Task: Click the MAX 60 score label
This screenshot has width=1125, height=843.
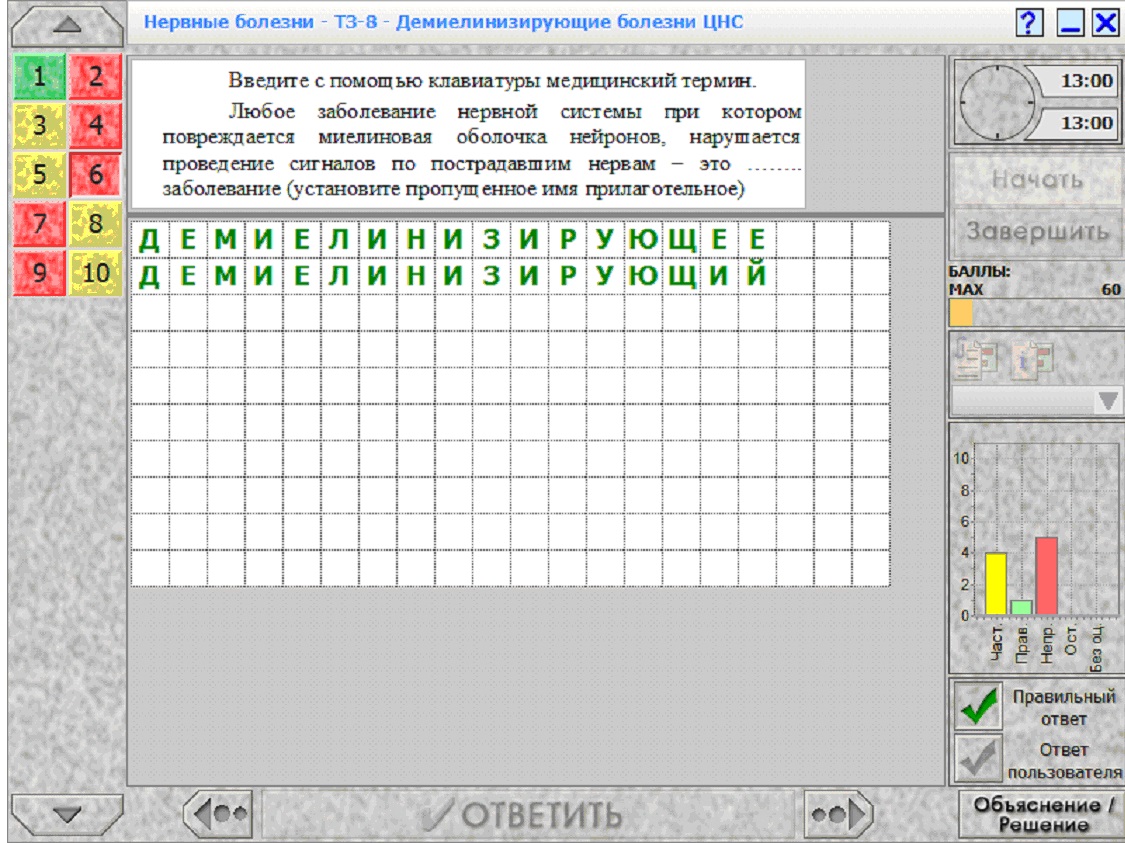Action: click(x=1034, y=289)
